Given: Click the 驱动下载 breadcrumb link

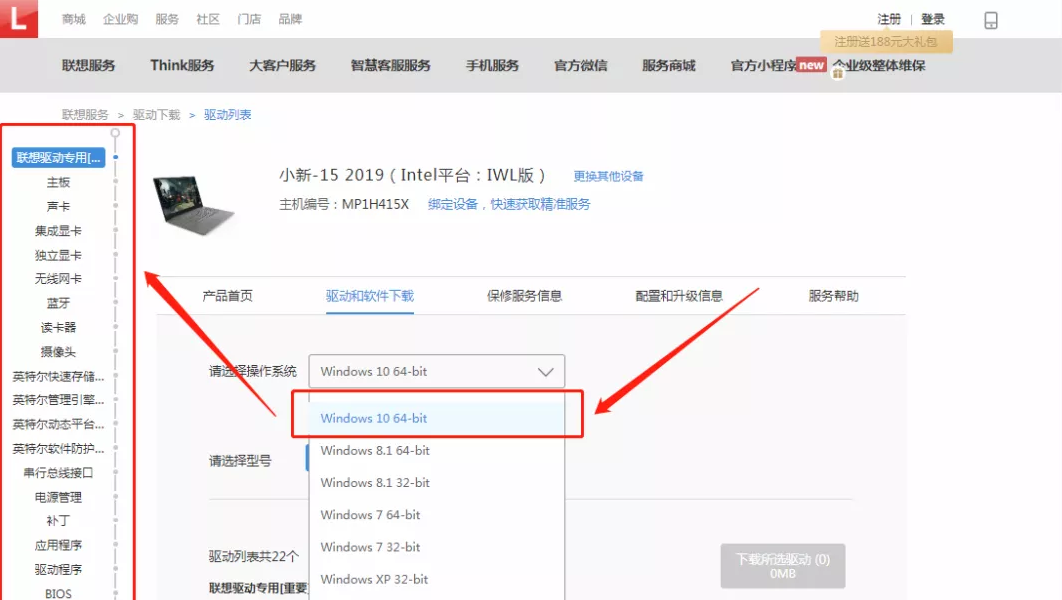Looking at the screenshot, I should pos(158,114).
